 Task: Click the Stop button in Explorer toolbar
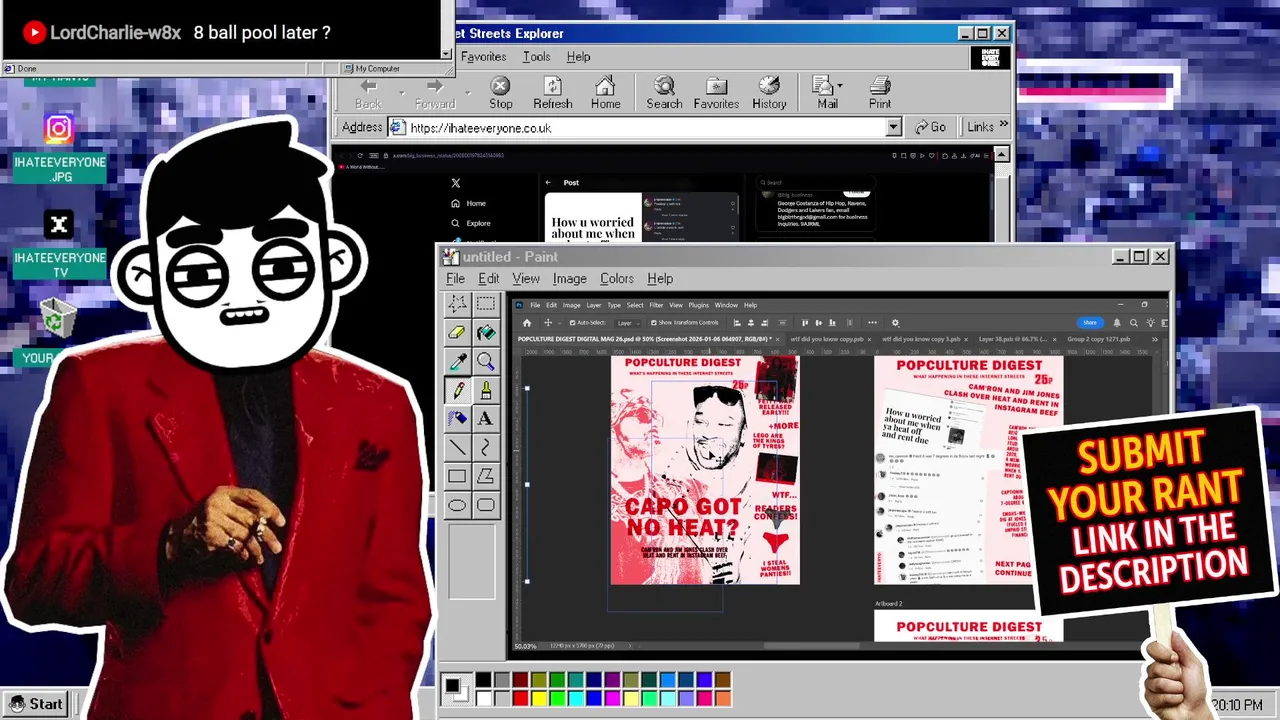coord(501,93)
